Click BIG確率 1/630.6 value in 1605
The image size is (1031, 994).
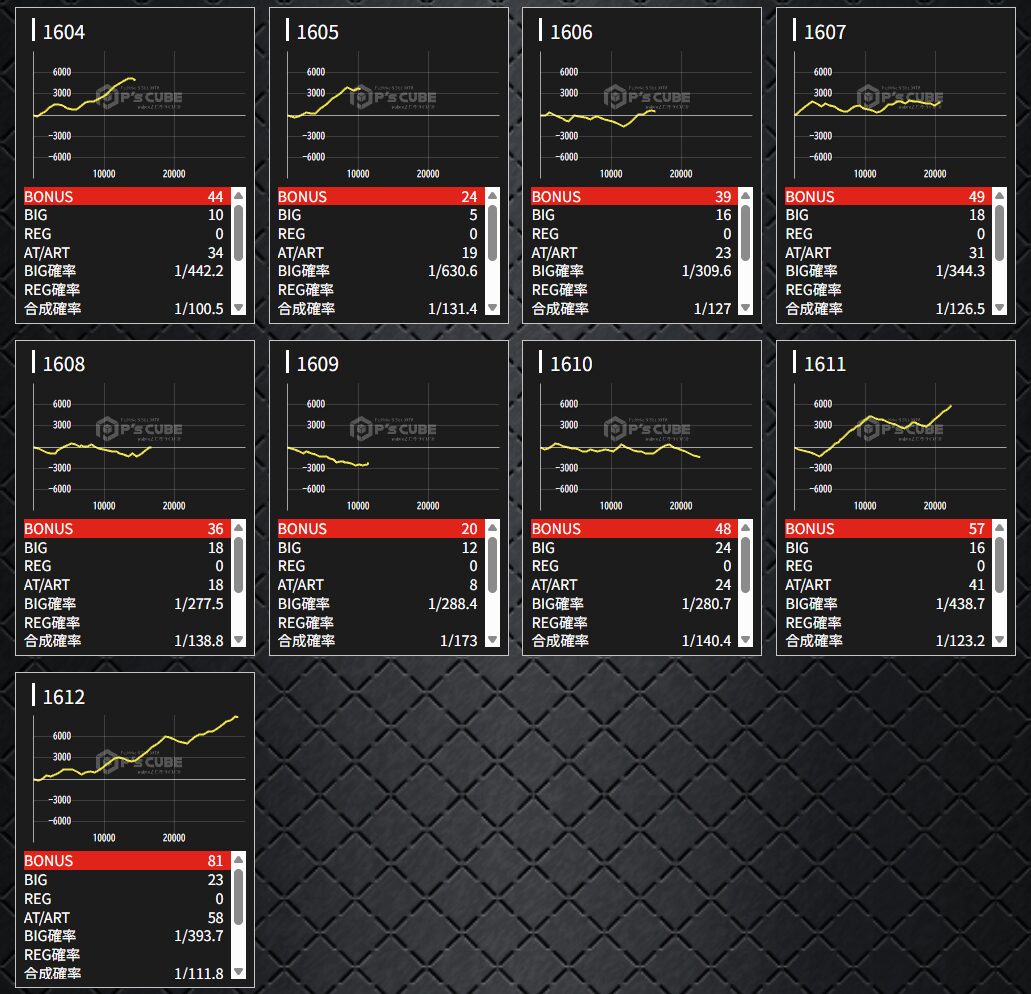point(452,271)
